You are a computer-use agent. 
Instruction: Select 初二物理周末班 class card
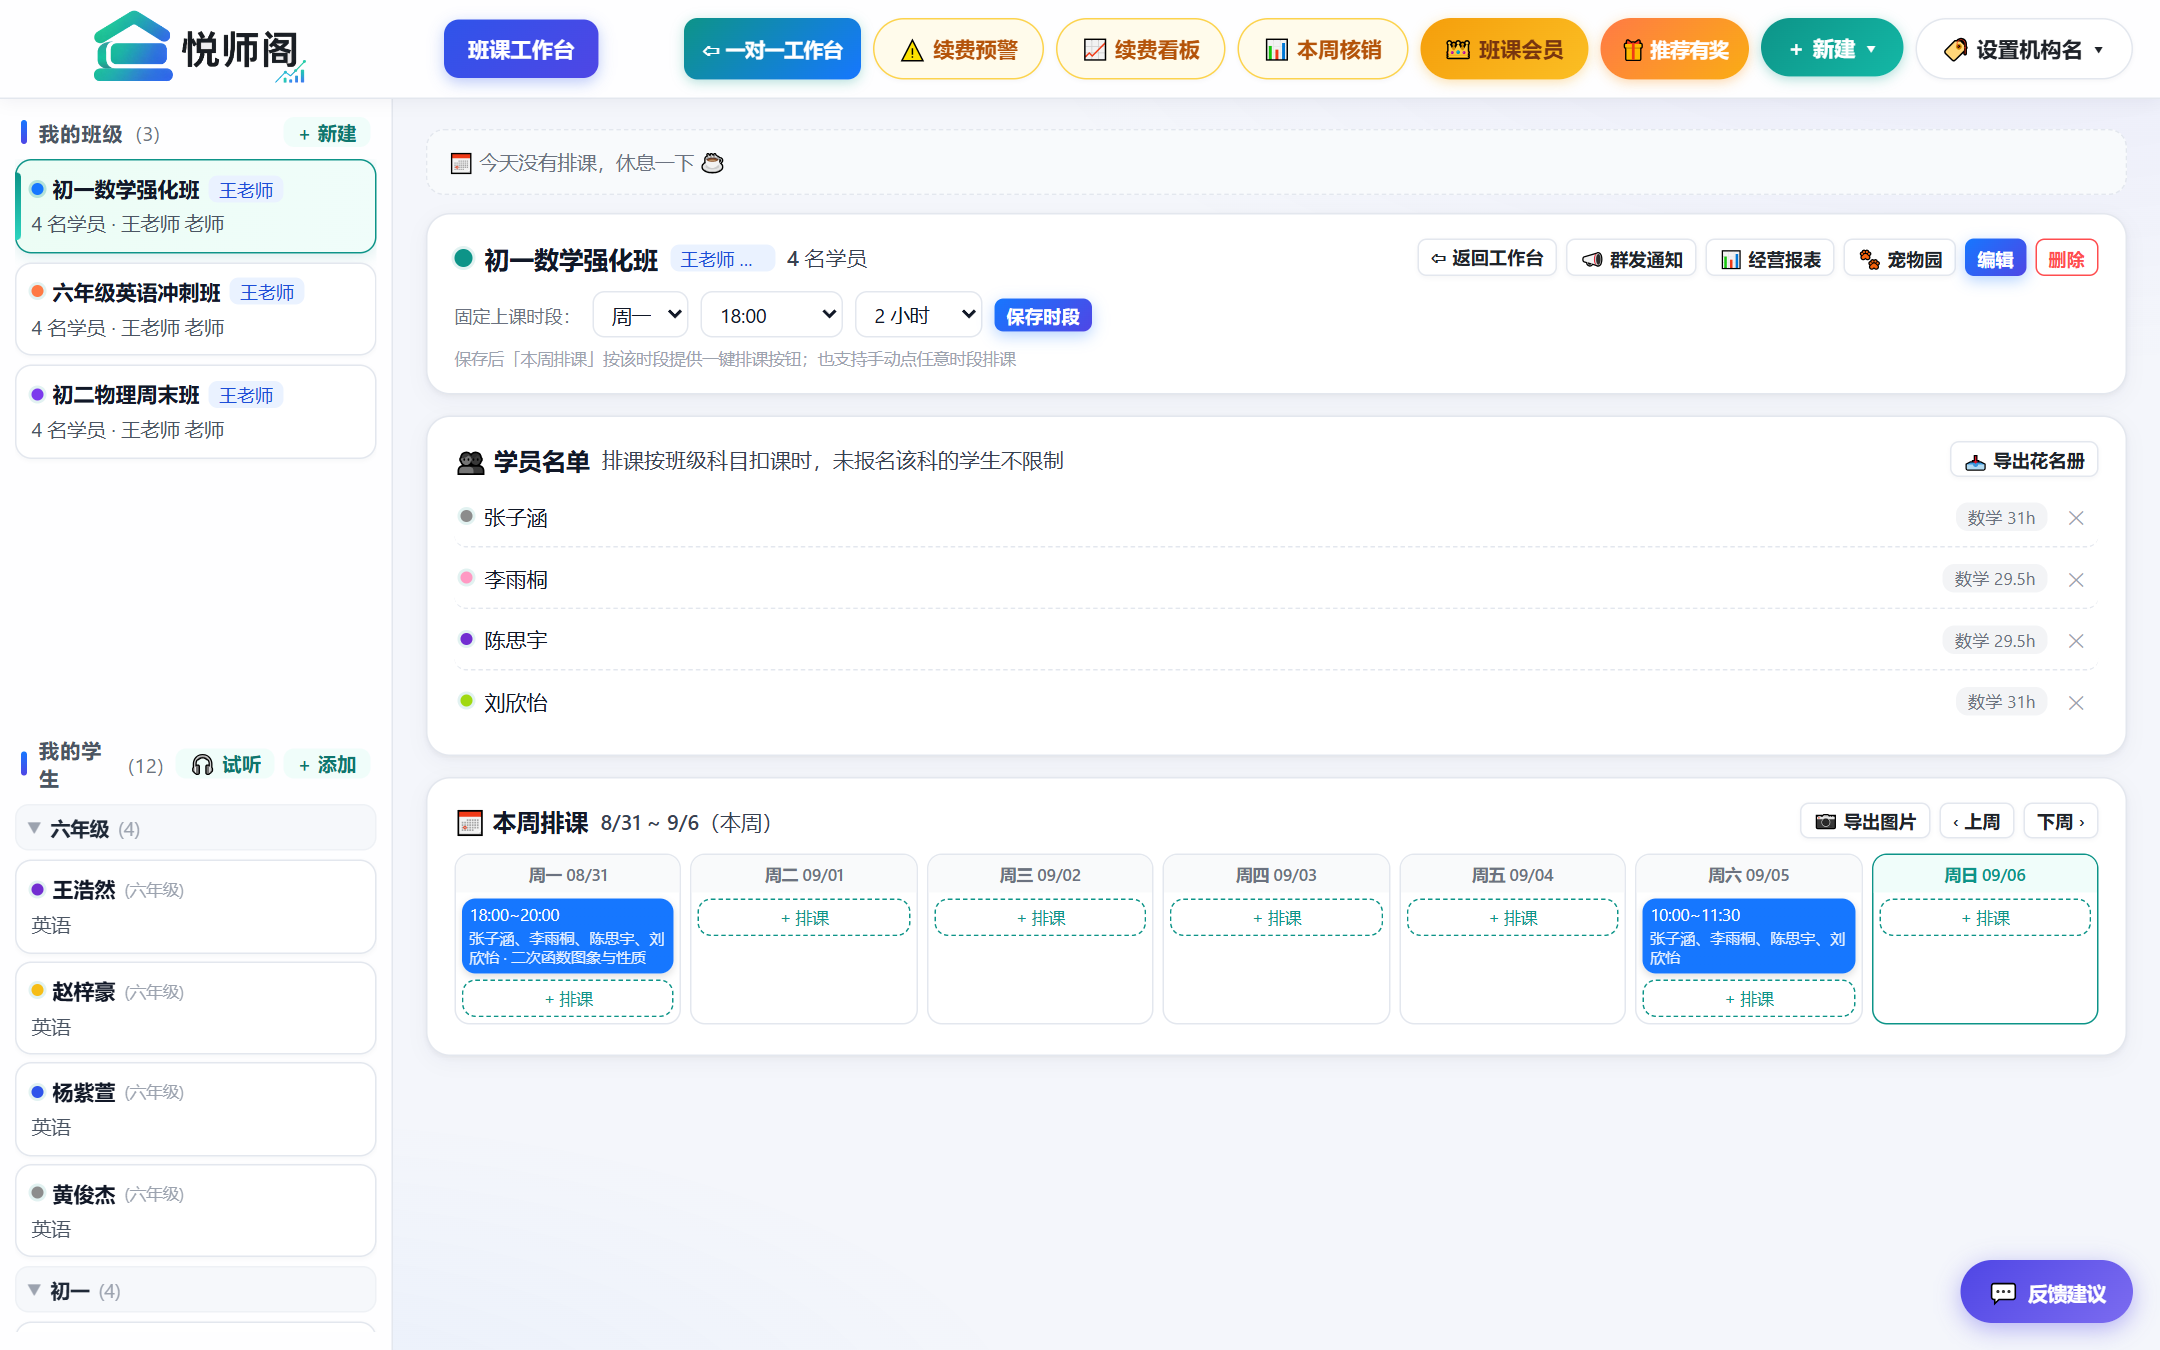[196, 412]
